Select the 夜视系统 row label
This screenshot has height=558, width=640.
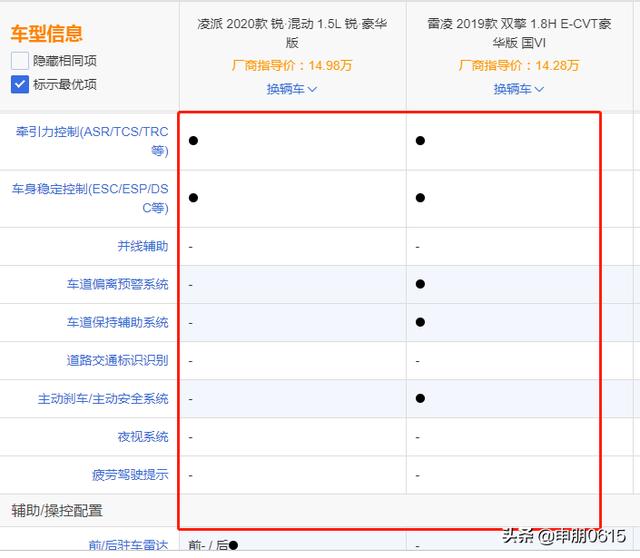click(142, 437)
